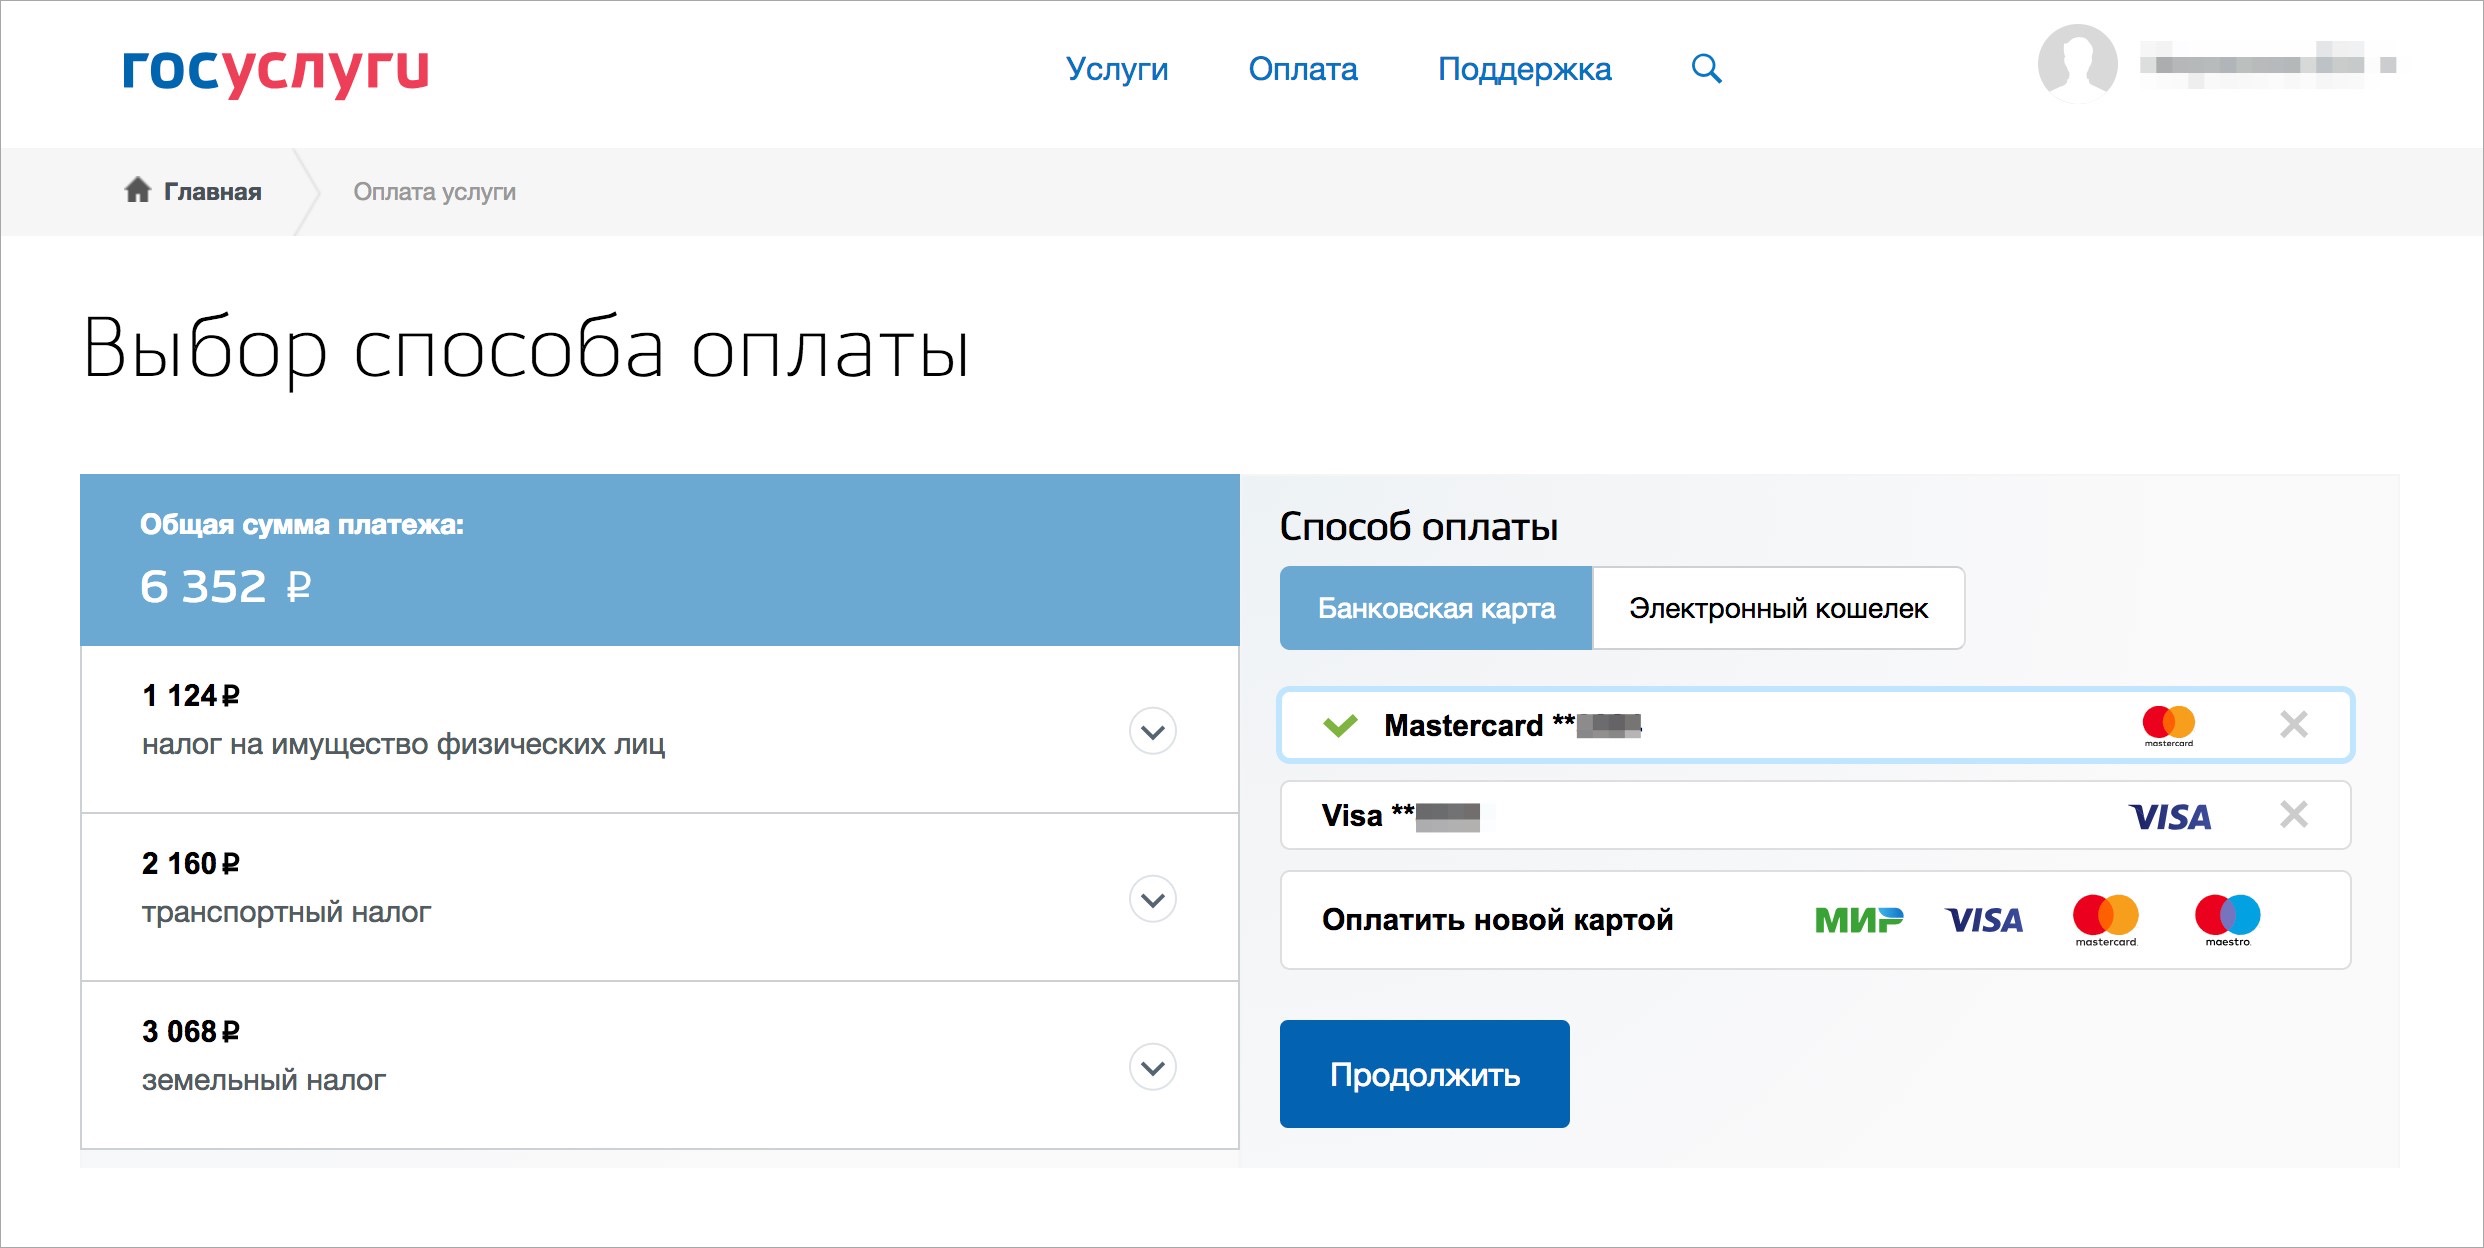Click the home icon in breadcrumb
The height and width of the screenshot is (1248, 2484).
[x=138, y=190]
